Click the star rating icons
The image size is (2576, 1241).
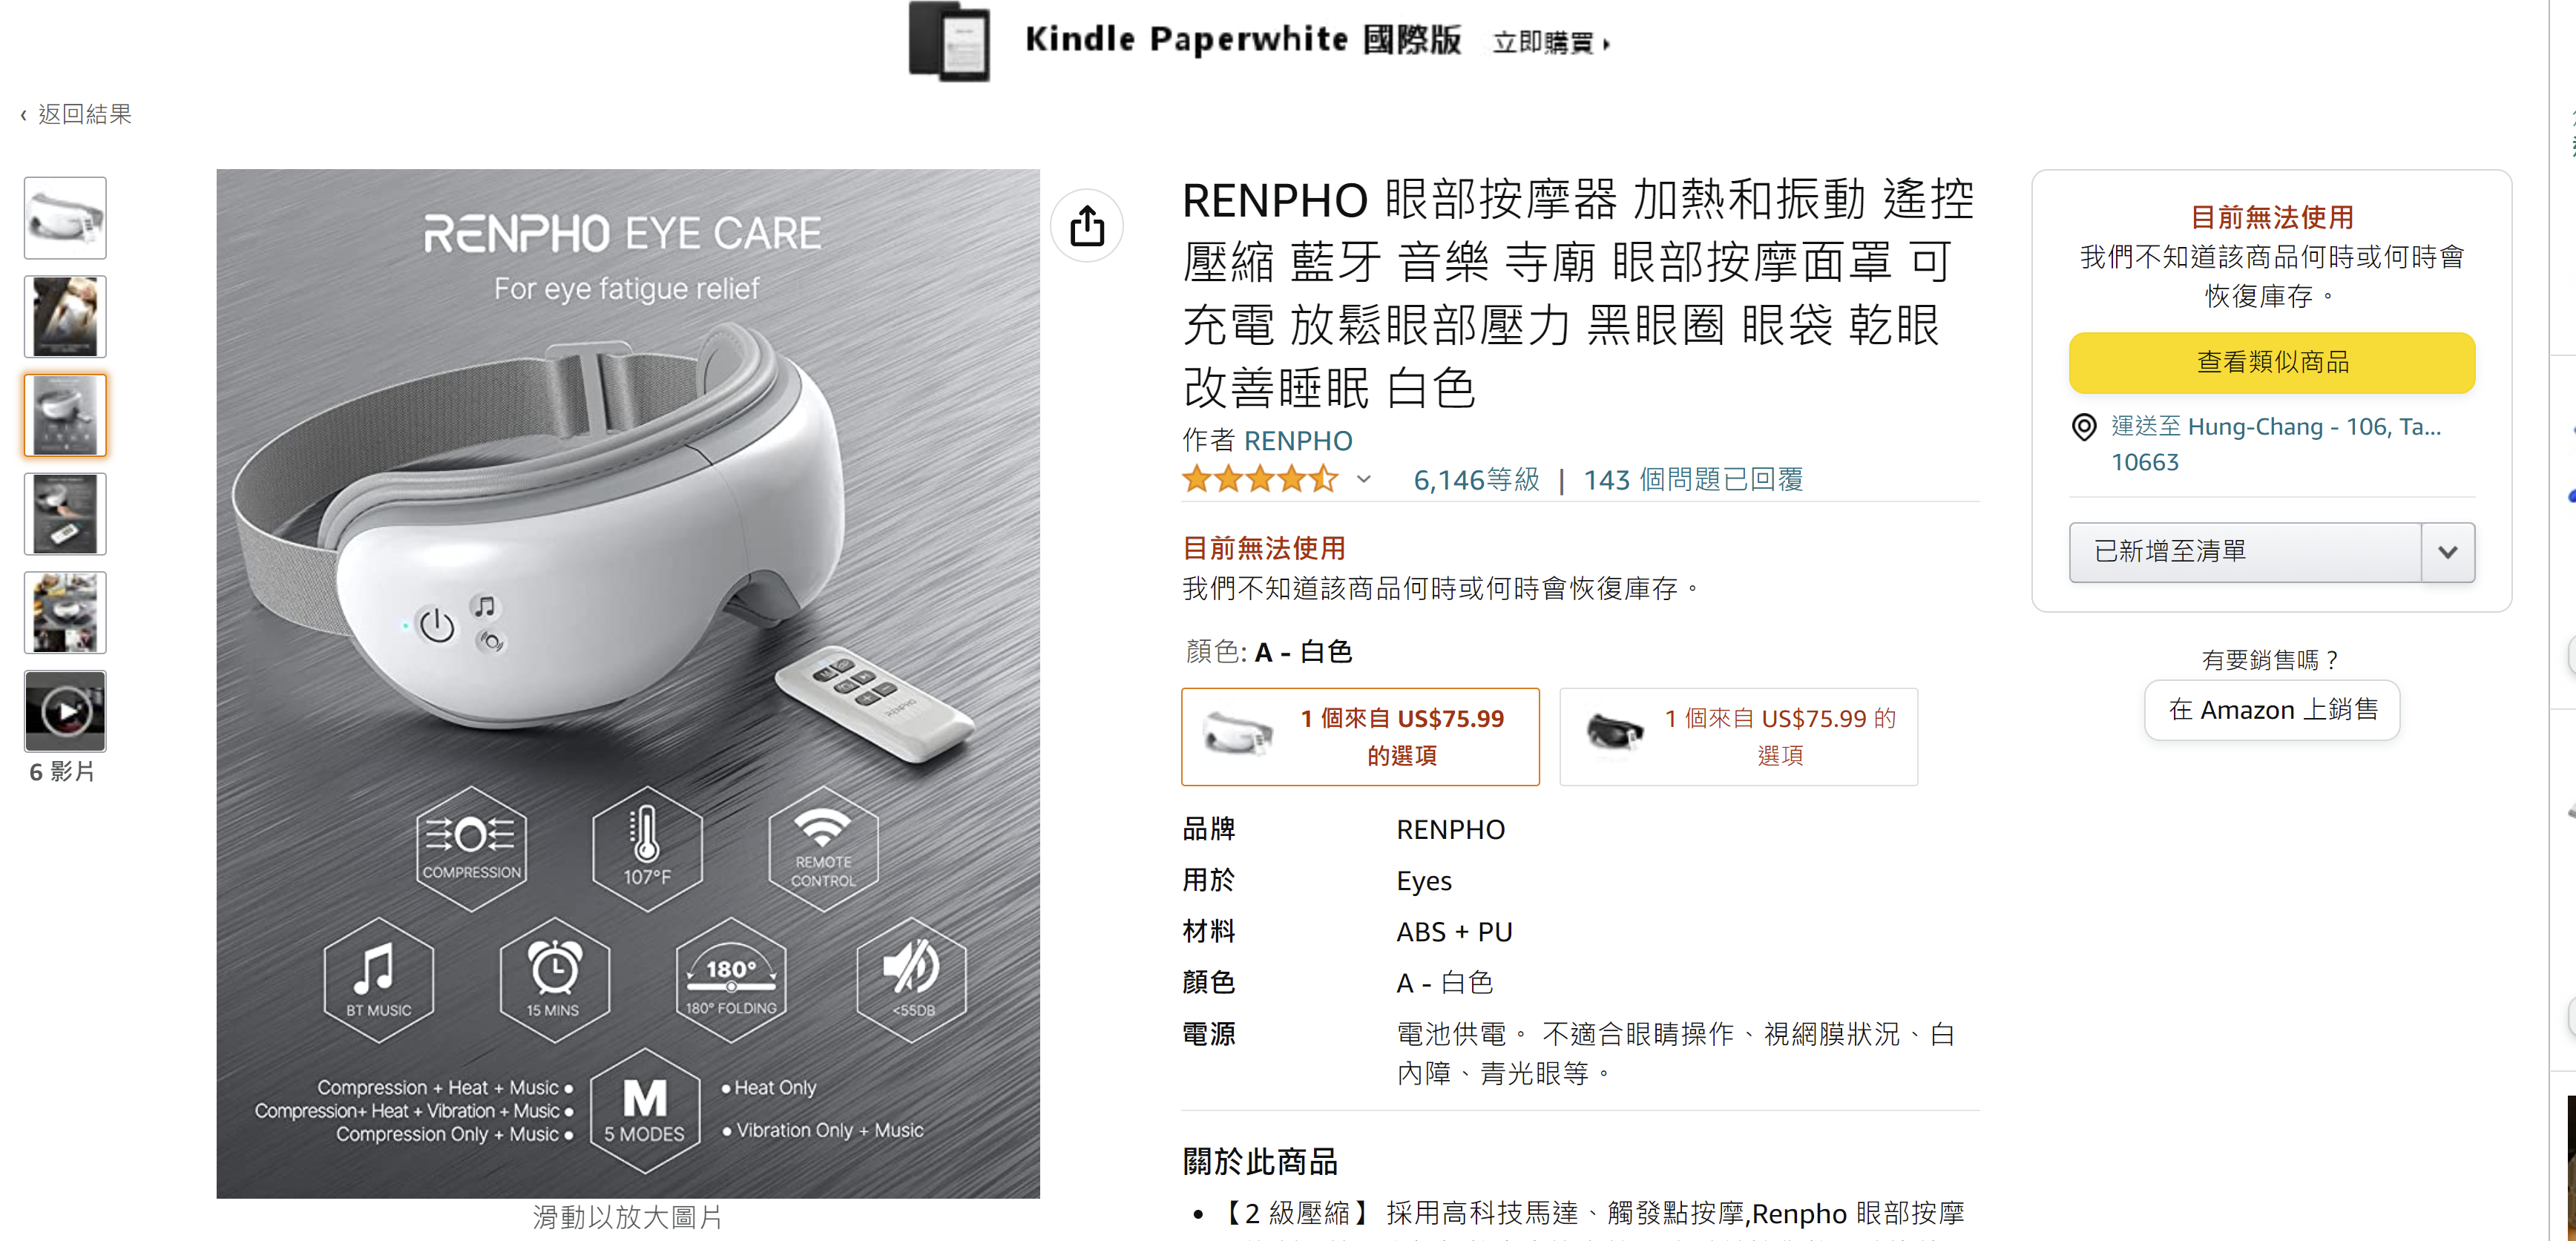1260,479
